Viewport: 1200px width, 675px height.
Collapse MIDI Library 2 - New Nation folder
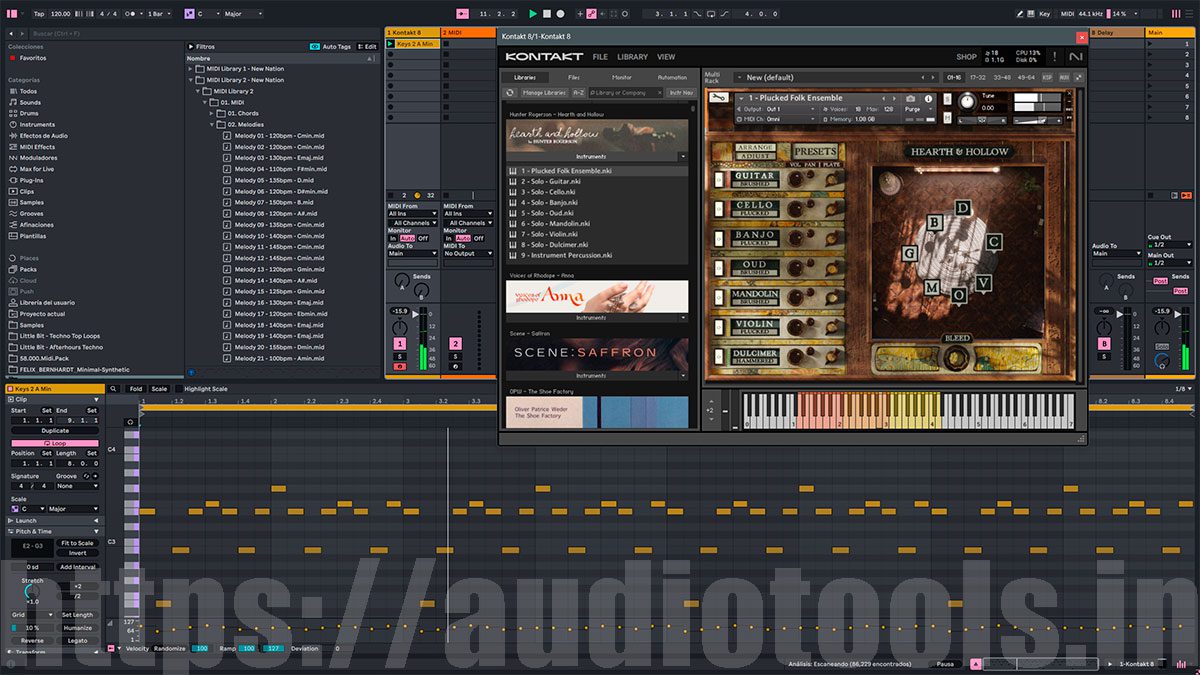coord(190,80)
